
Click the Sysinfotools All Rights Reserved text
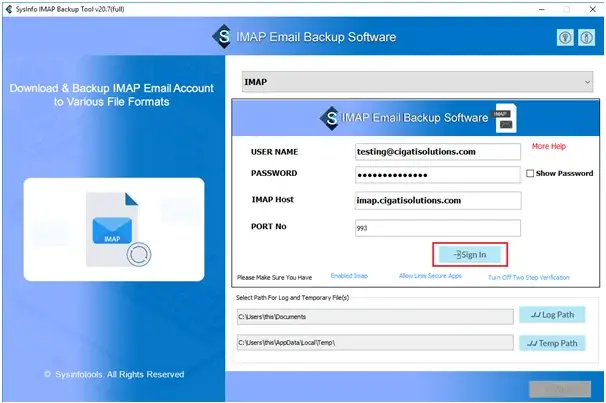pos(114,374)
